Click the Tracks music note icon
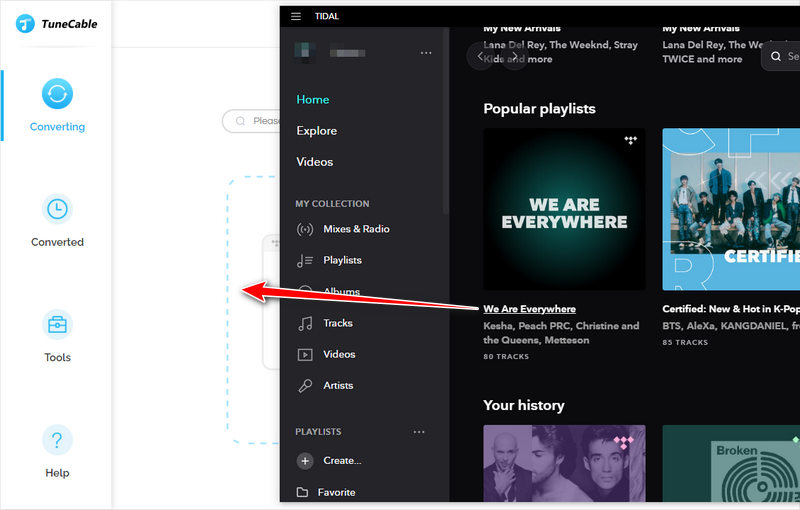The height and width of the screenshot is (510, 800). click(x=305, y=323)
